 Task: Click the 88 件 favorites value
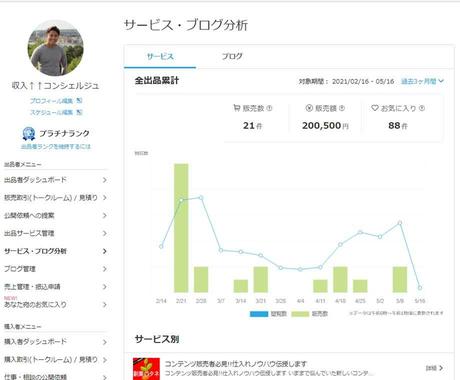pos(398,126)
